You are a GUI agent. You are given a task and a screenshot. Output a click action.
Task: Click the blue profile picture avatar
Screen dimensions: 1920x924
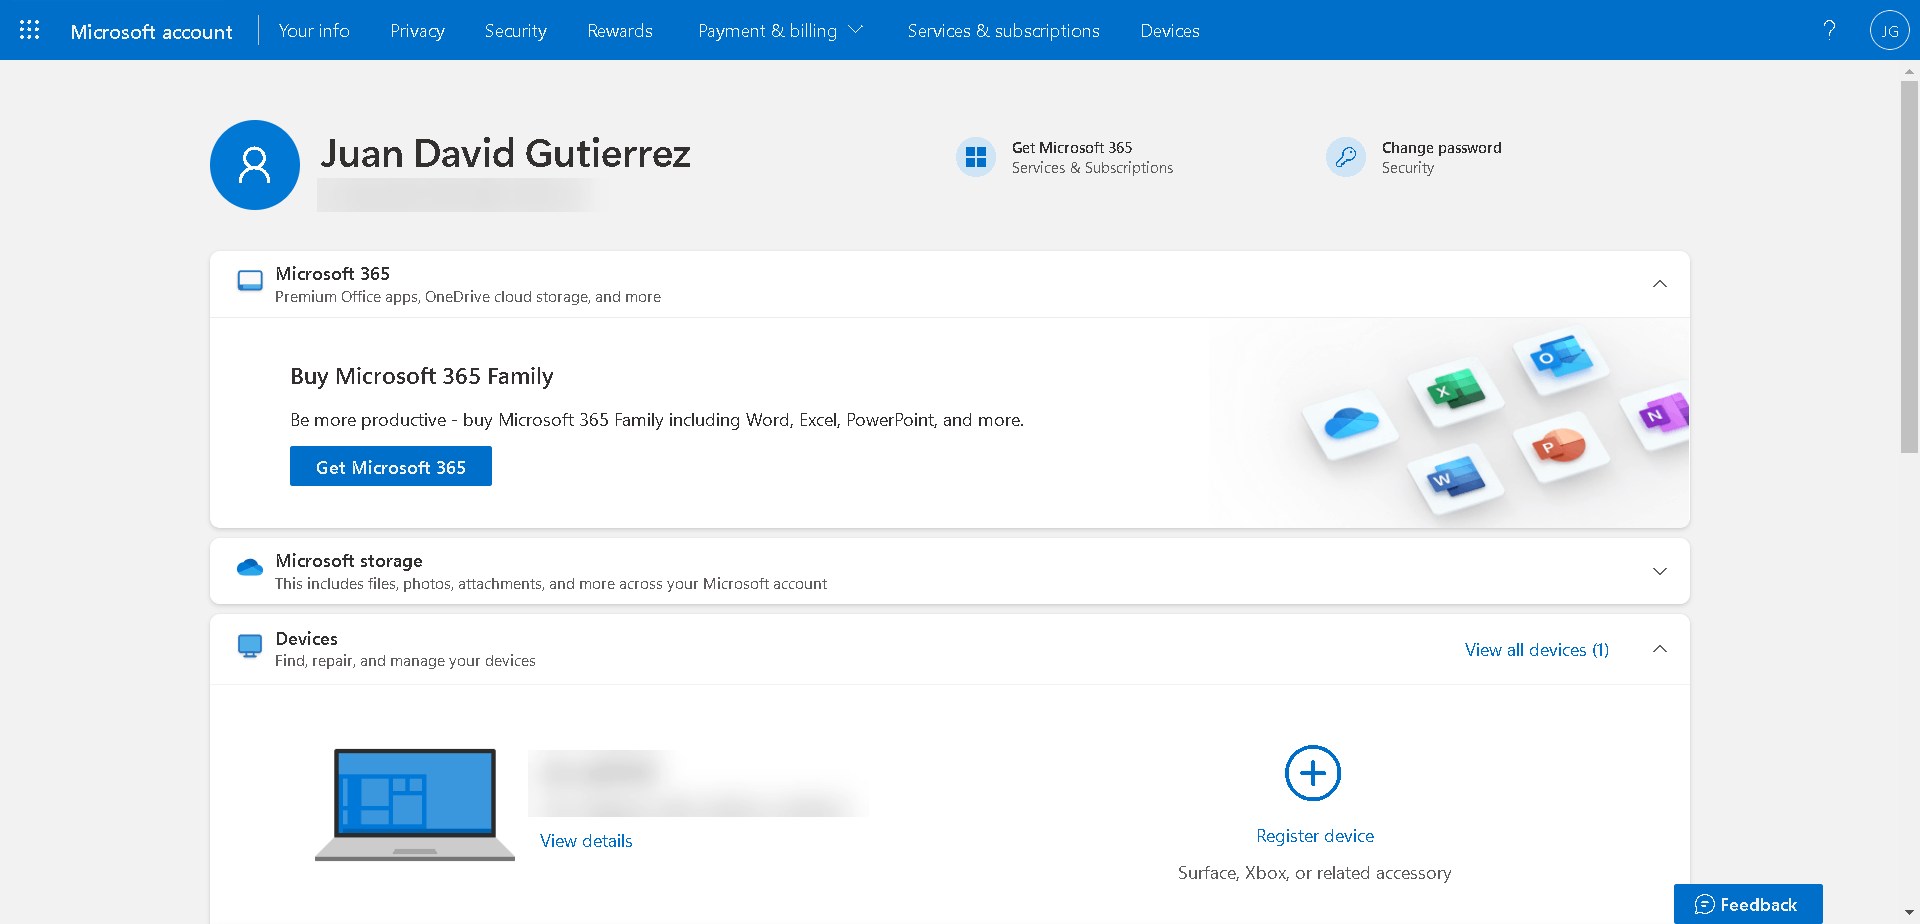(x=255, y=165)
